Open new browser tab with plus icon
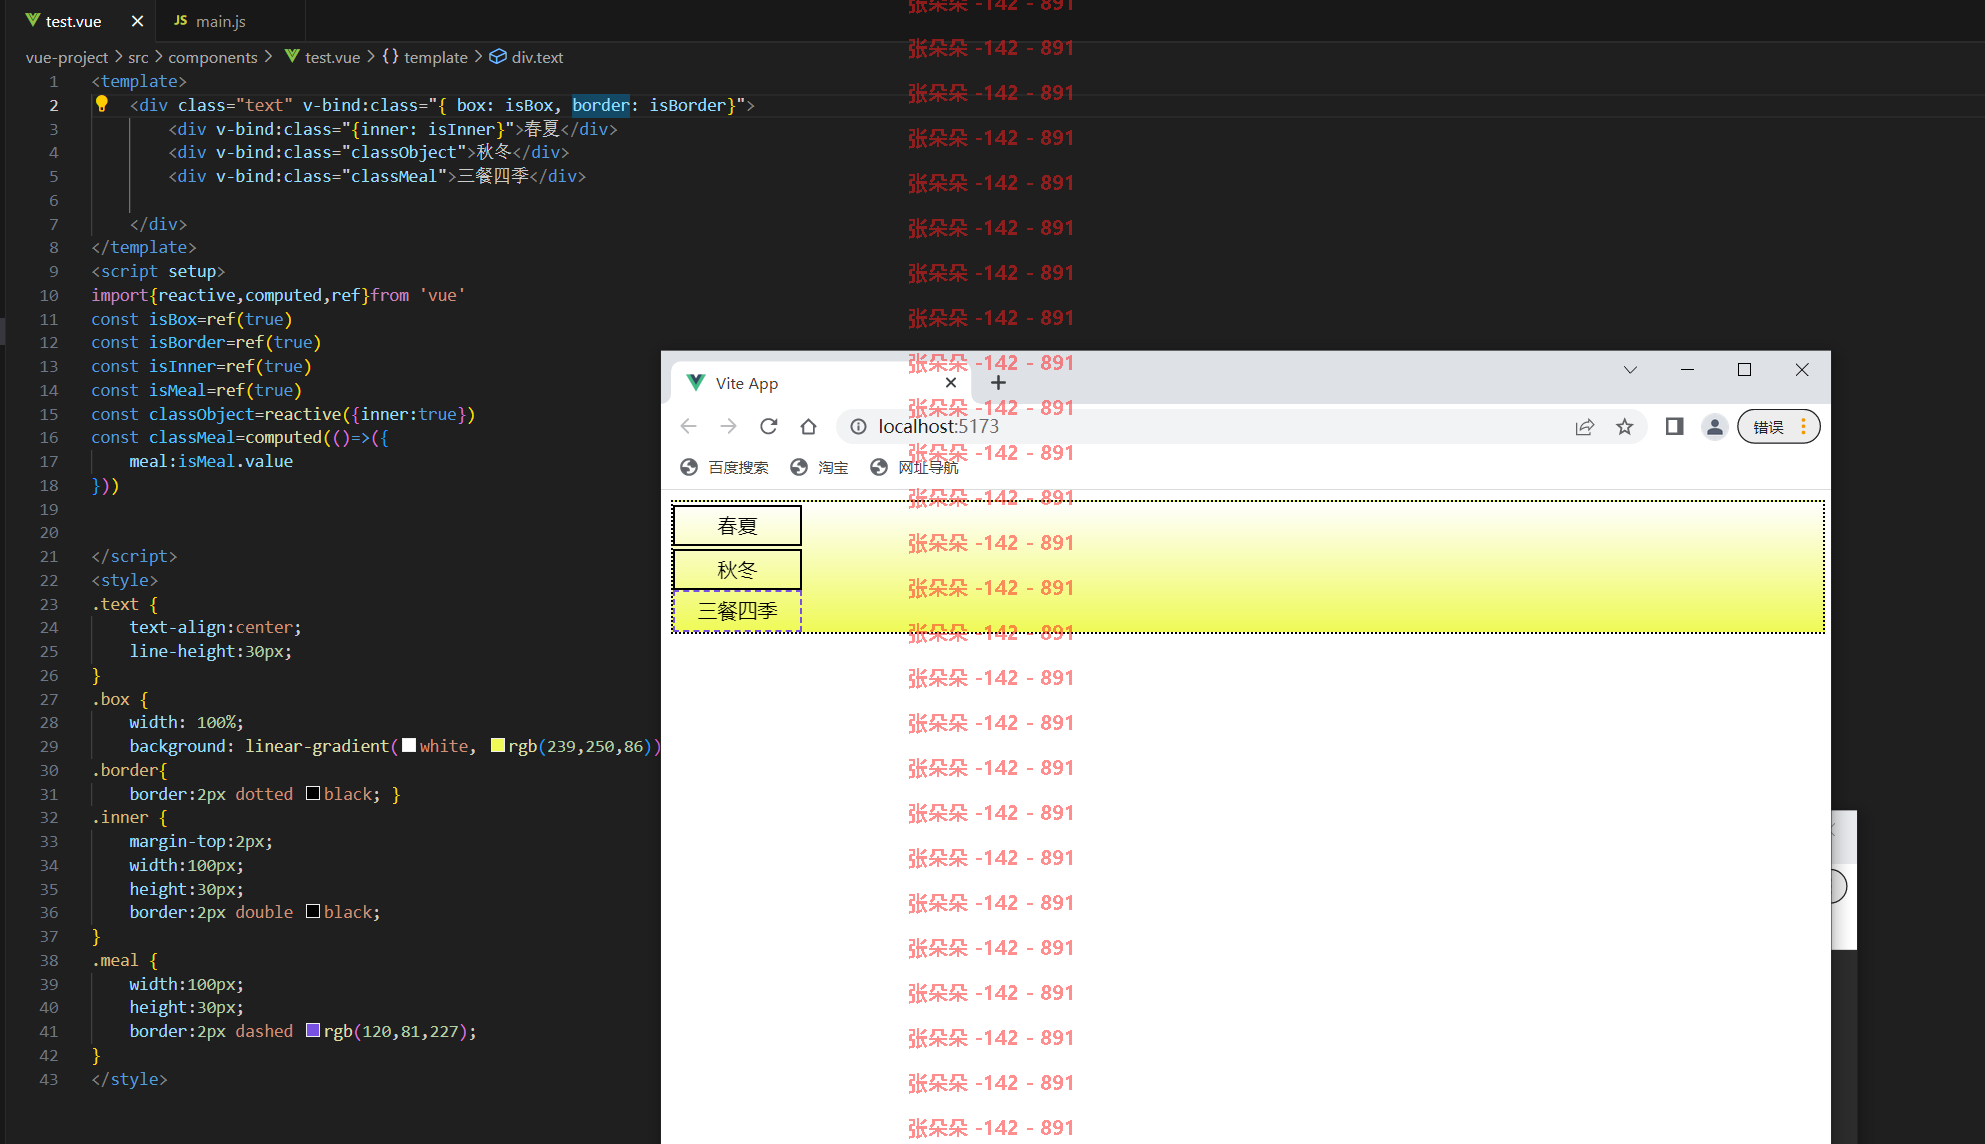Image resolution: width=1985 pixels, height=1144 pixels. [998, 383]
